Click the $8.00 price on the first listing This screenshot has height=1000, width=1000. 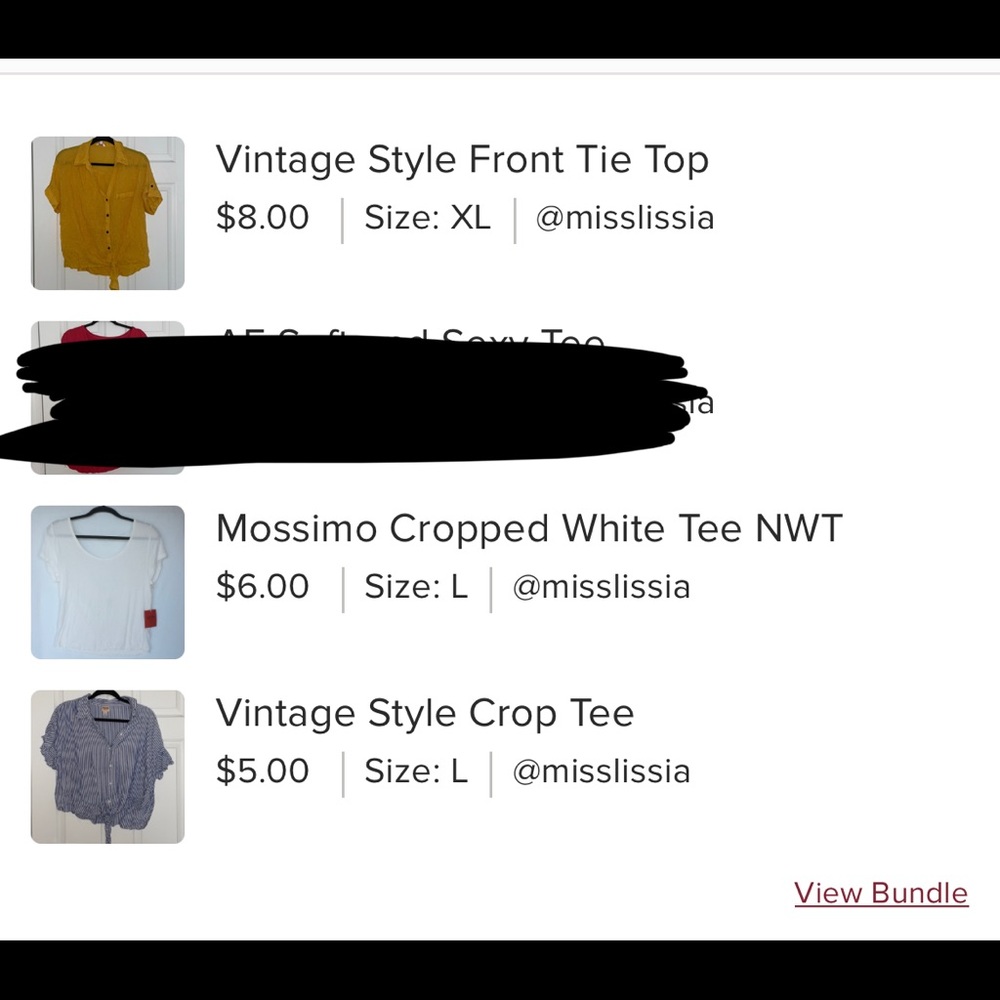pos(262,217)
